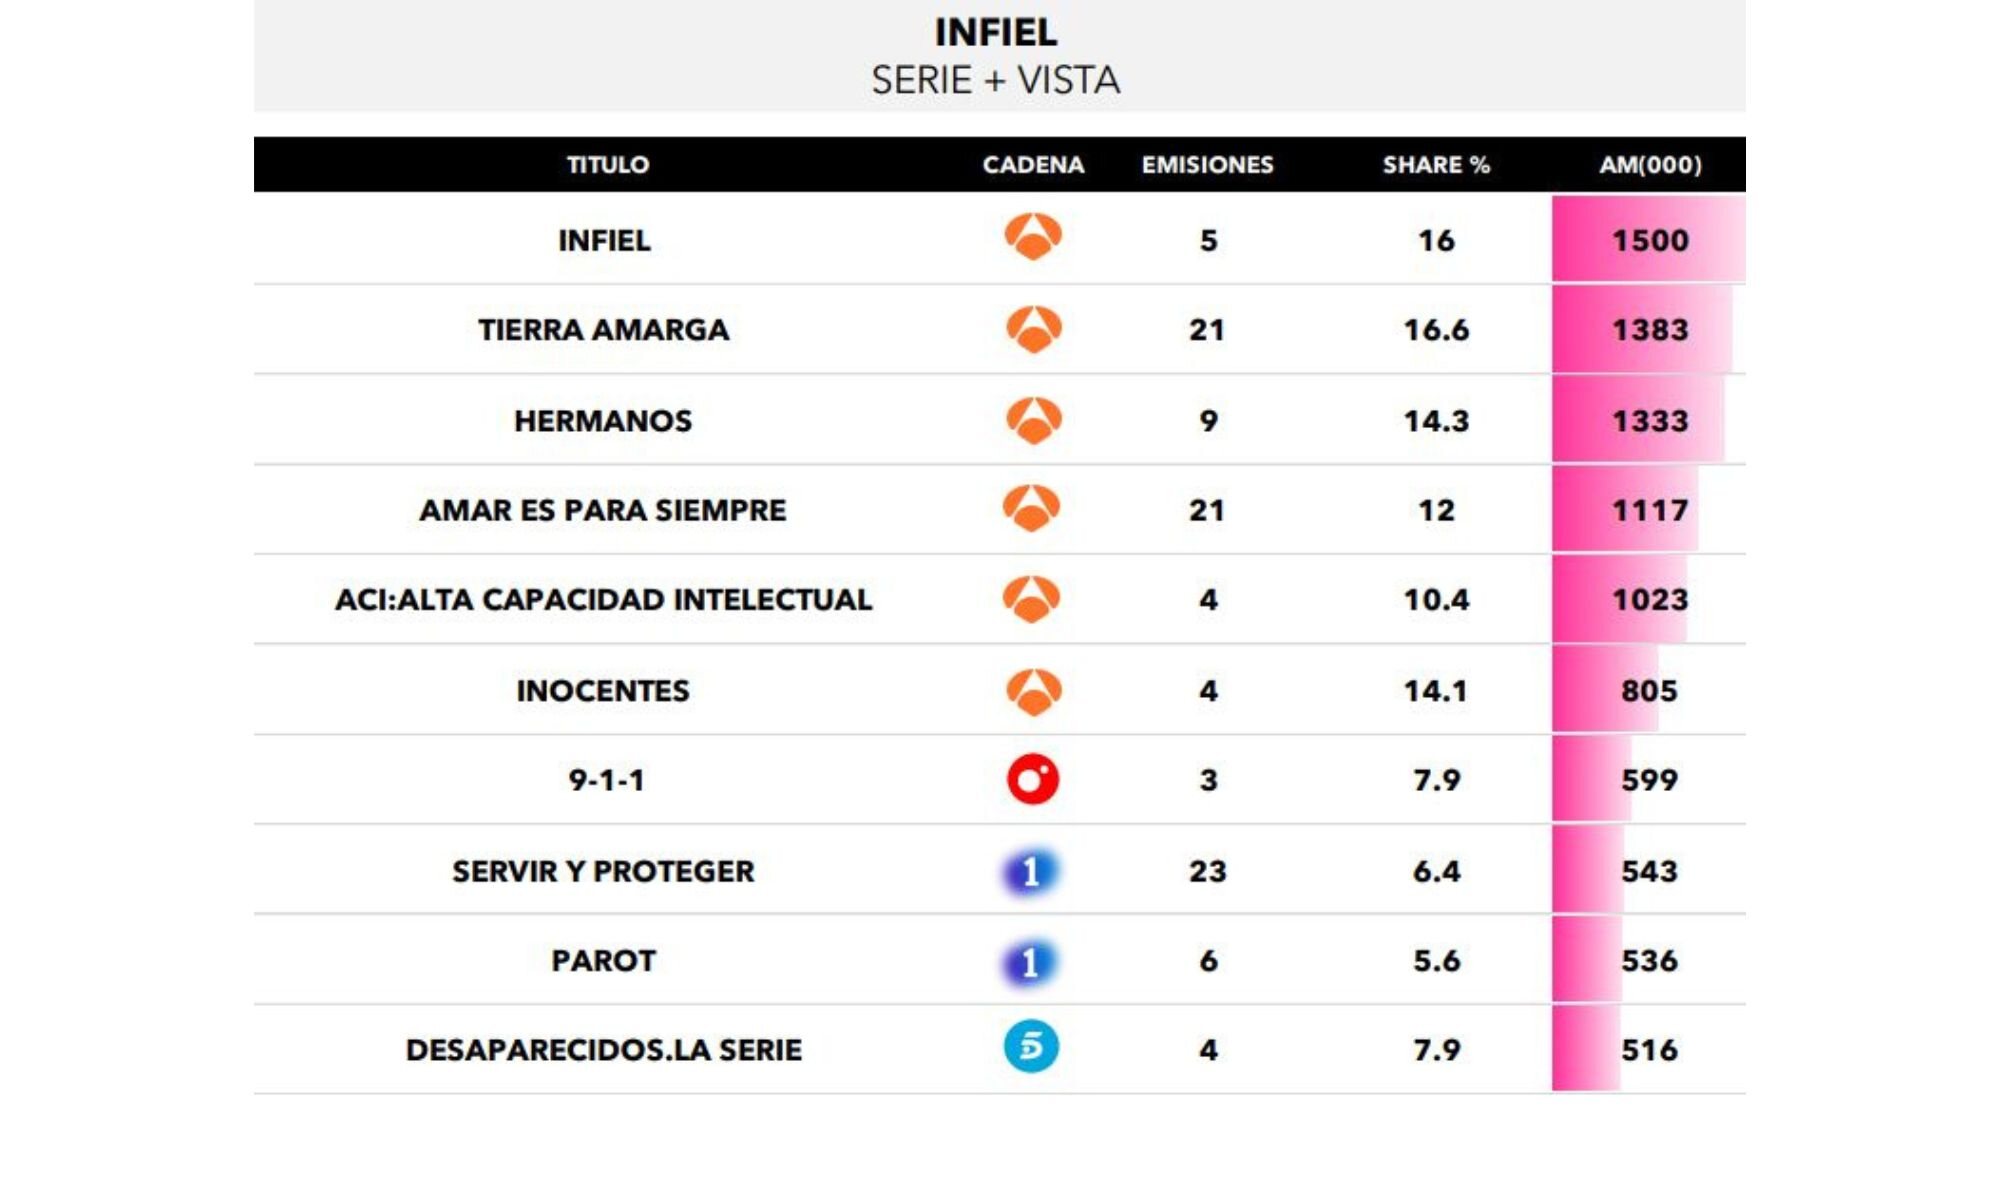
Task: Click the EMISIONES column header
Action: point(1207,165)
